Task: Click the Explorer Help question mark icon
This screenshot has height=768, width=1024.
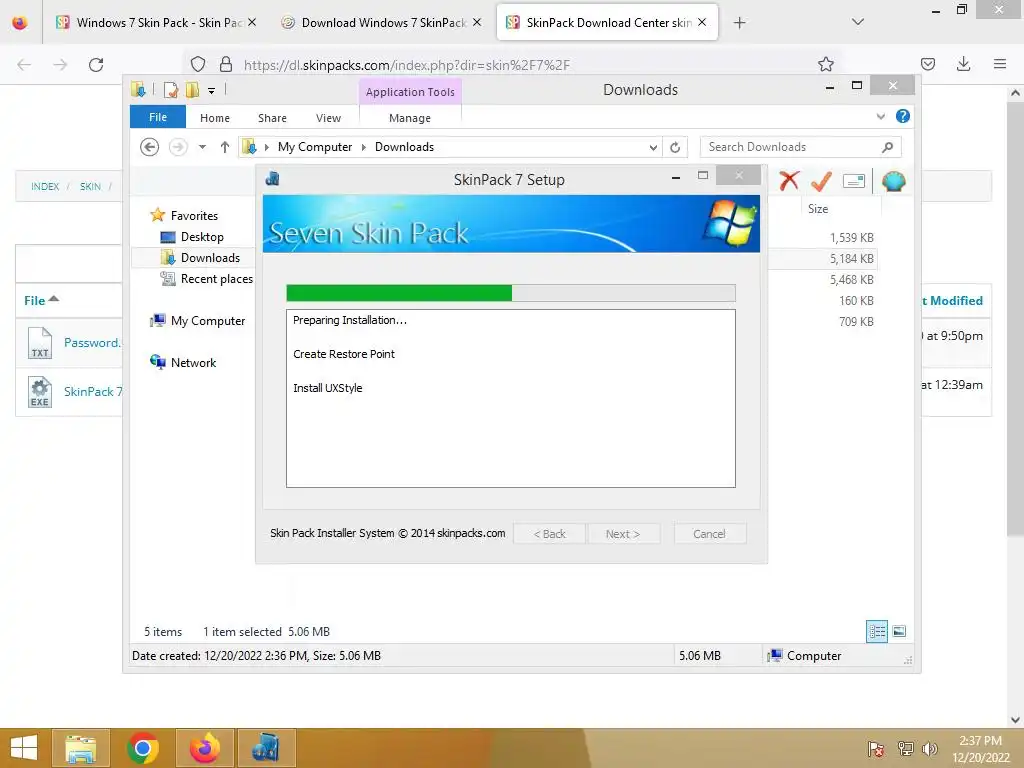Action: [x=903, y=116]
